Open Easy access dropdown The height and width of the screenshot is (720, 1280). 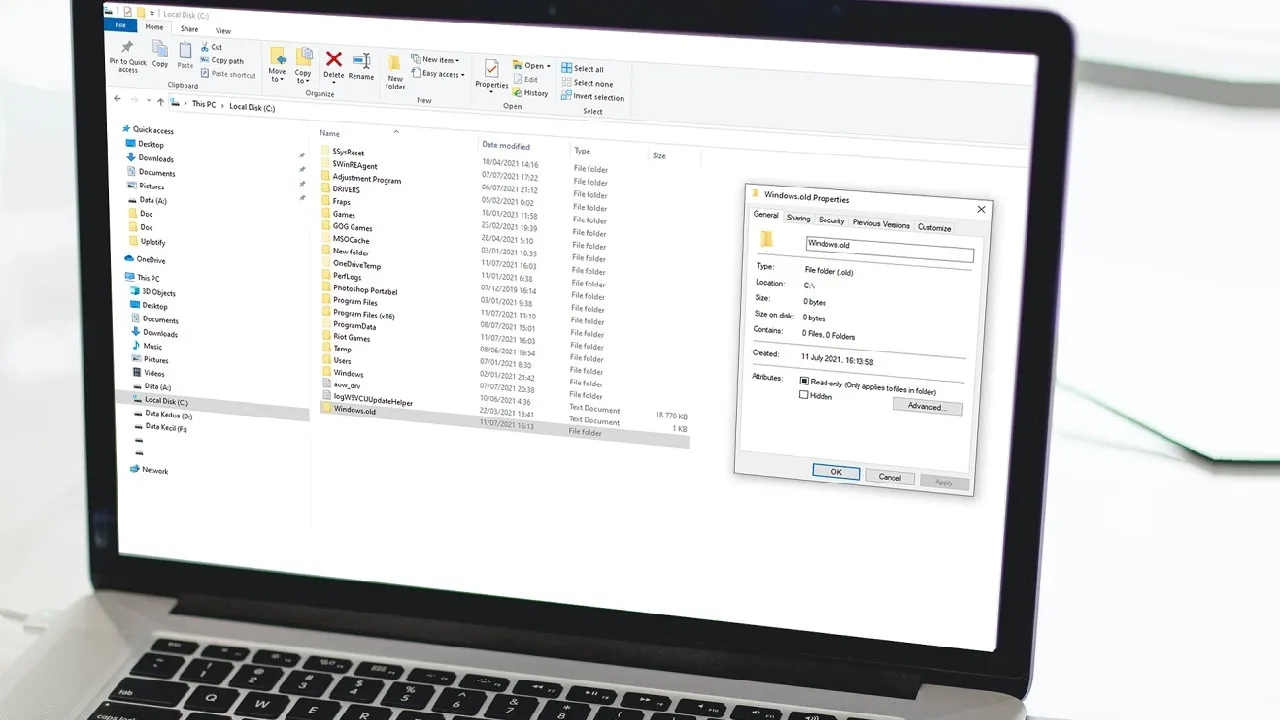(x=438, y=74)
